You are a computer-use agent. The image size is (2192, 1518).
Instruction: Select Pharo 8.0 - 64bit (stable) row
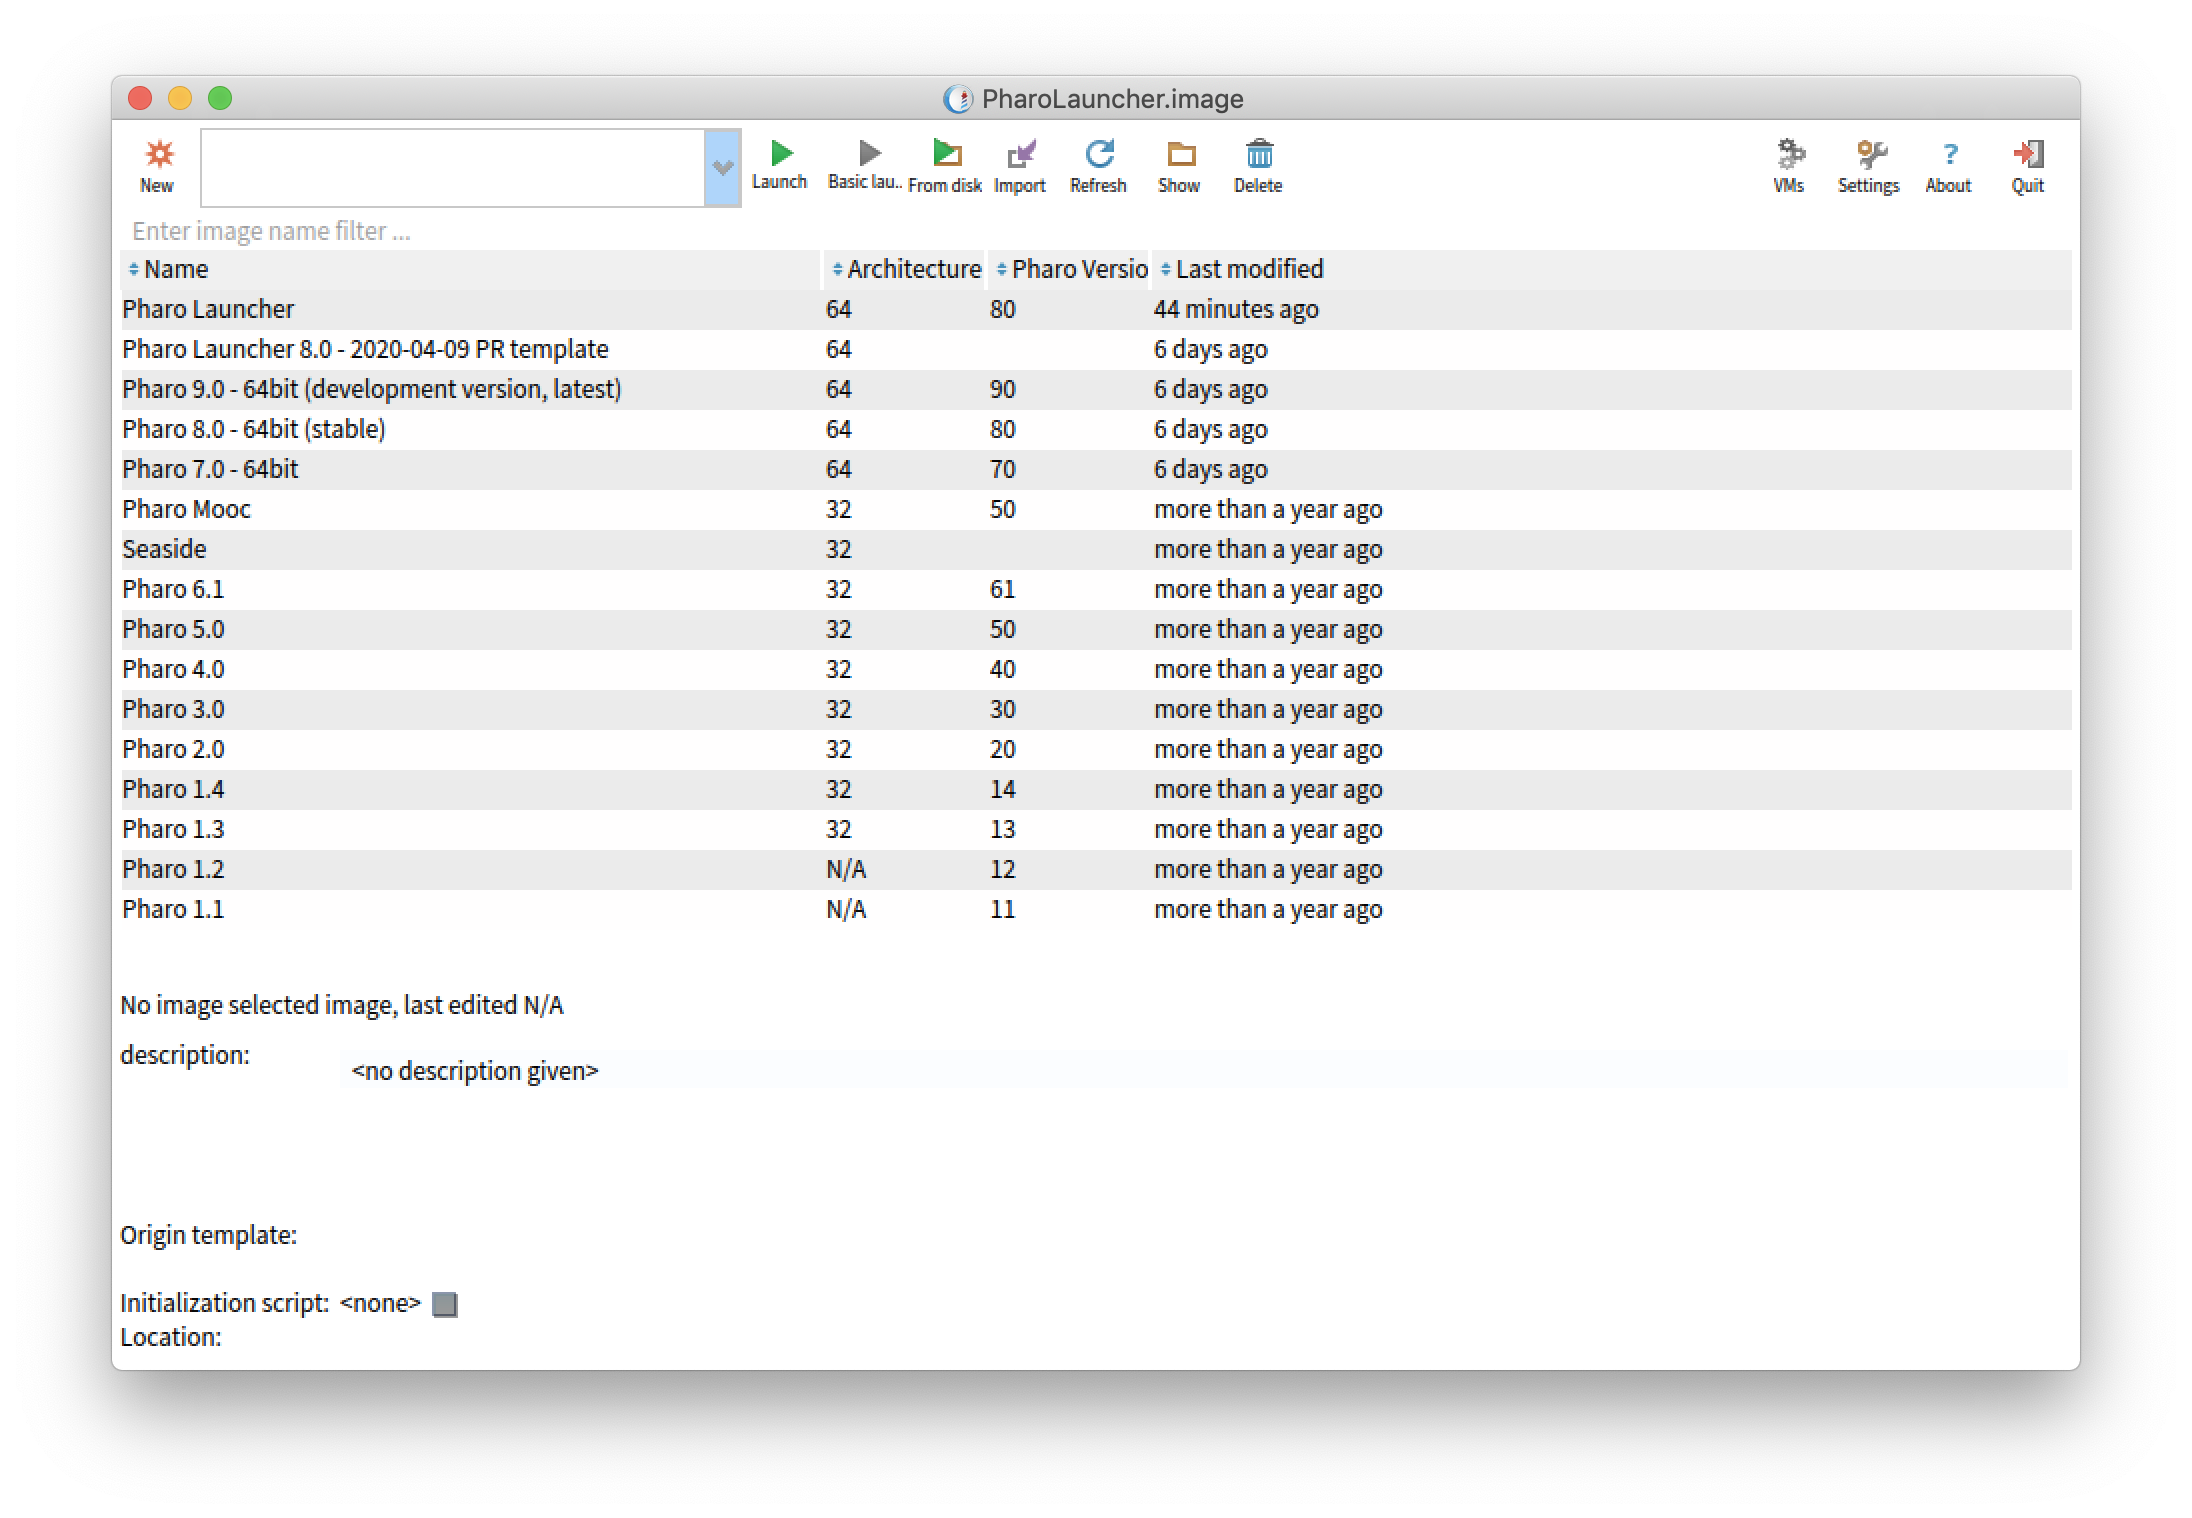(1096, 429)
